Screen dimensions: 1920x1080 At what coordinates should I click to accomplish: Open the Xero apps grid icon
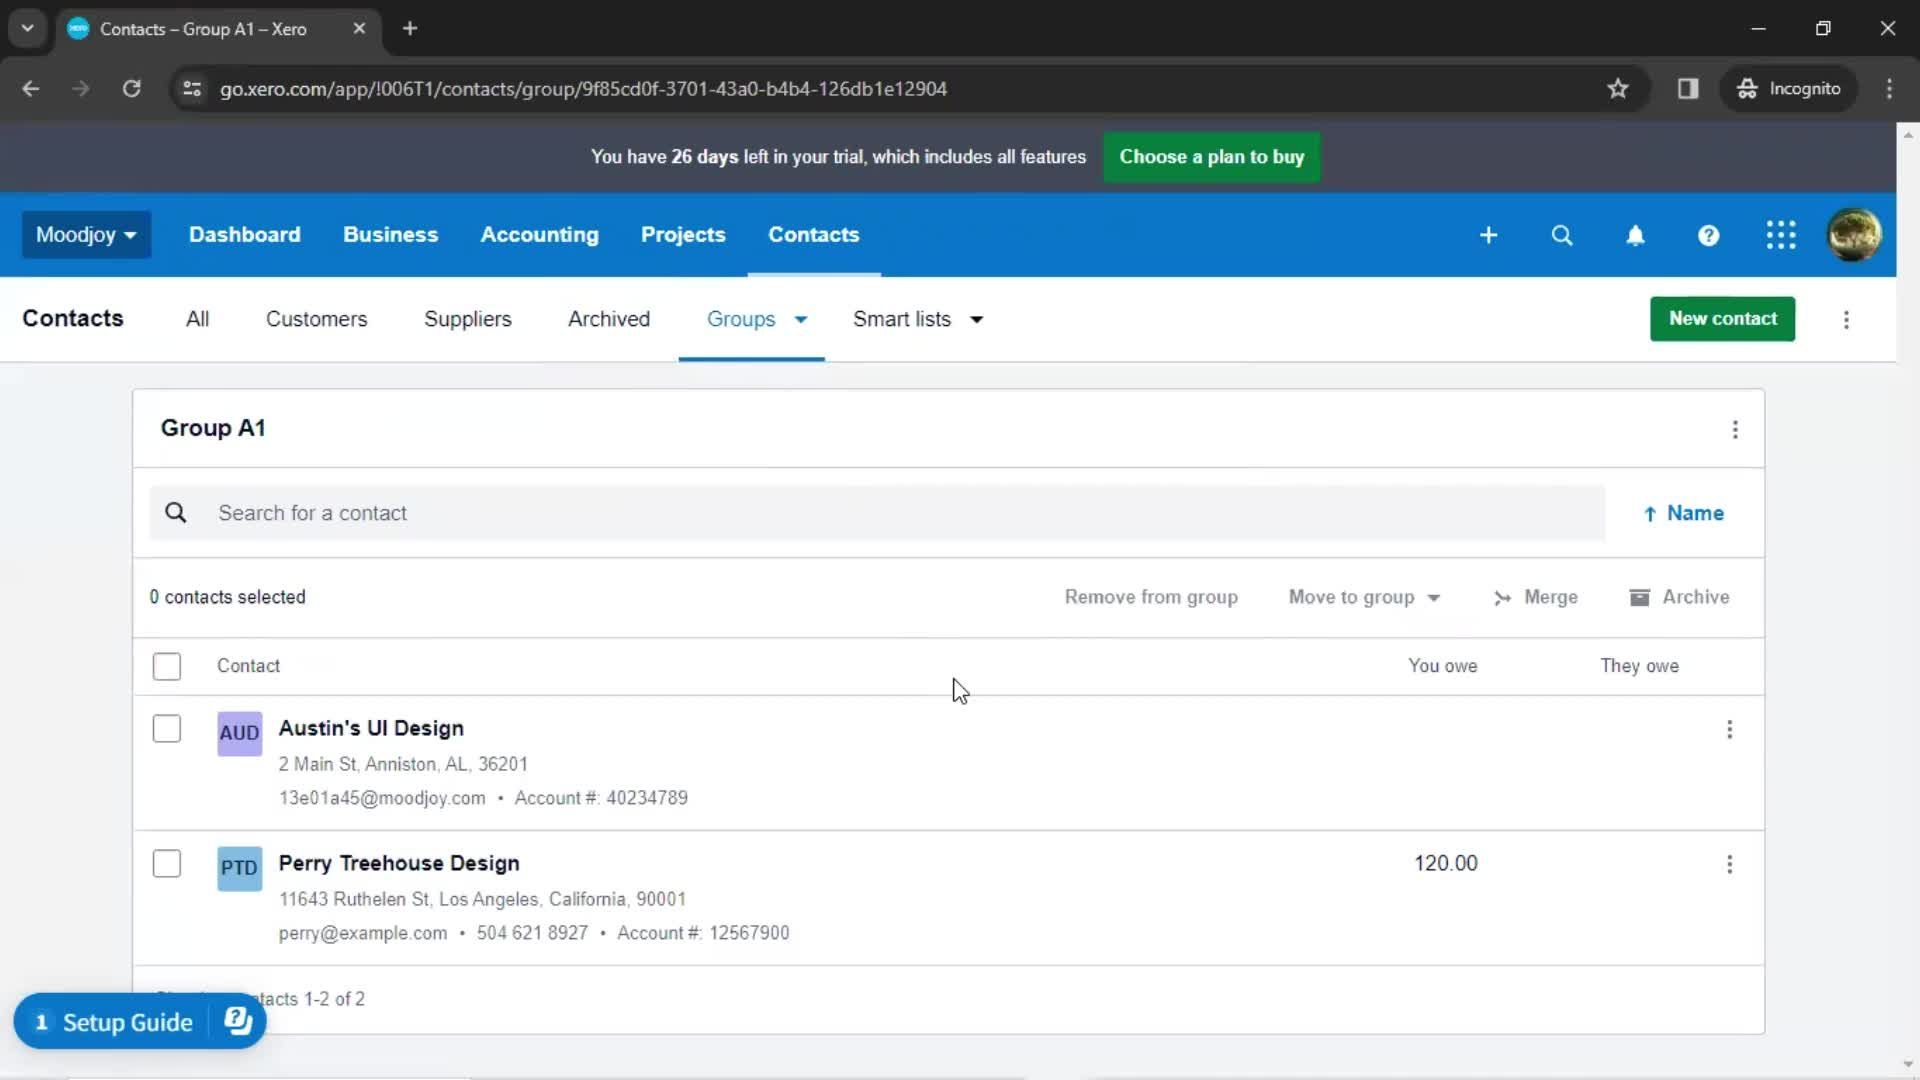(1781, 235)
